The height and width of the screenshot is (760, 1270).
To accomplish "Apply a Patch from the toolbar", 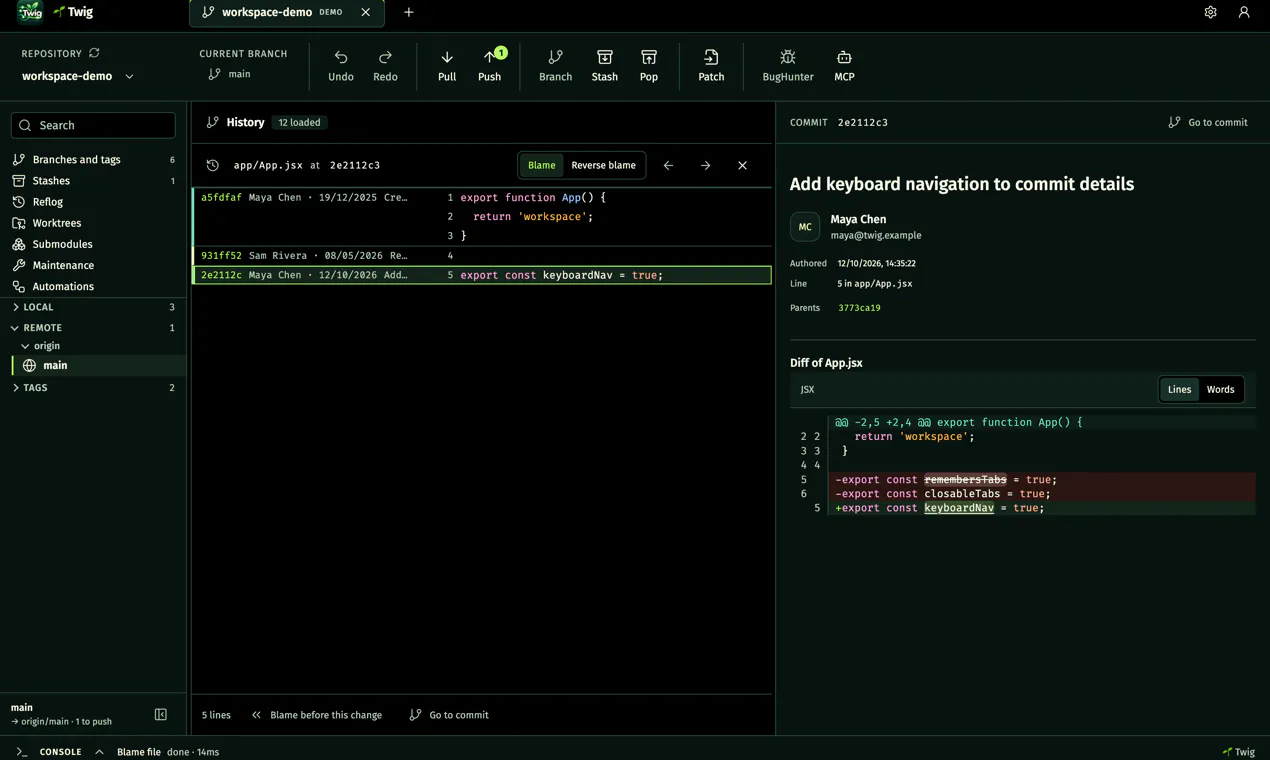I will tap(711, 66).
